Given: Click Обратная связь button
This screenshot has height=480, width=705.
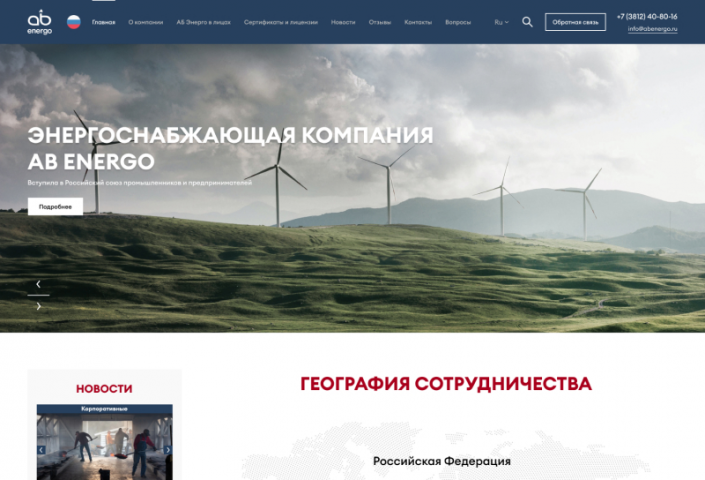Looking at the screenshot, I should pos(575,22).
